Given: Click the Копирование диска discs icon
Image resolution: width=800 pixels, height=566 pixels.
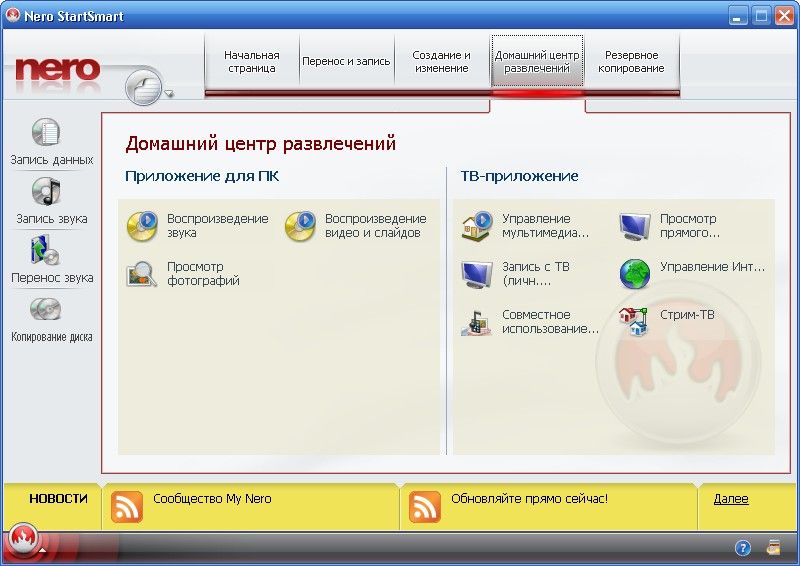Looking at the screenshot, I should pyautogui.click(x=45, y=309).
